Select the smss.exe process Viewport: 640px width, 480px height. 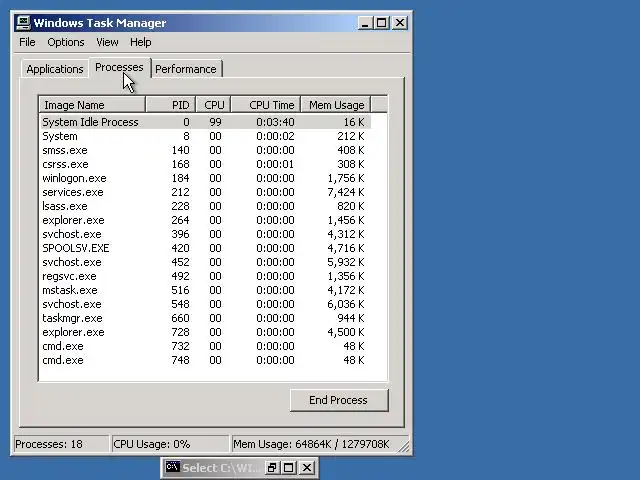click(206, 150)
